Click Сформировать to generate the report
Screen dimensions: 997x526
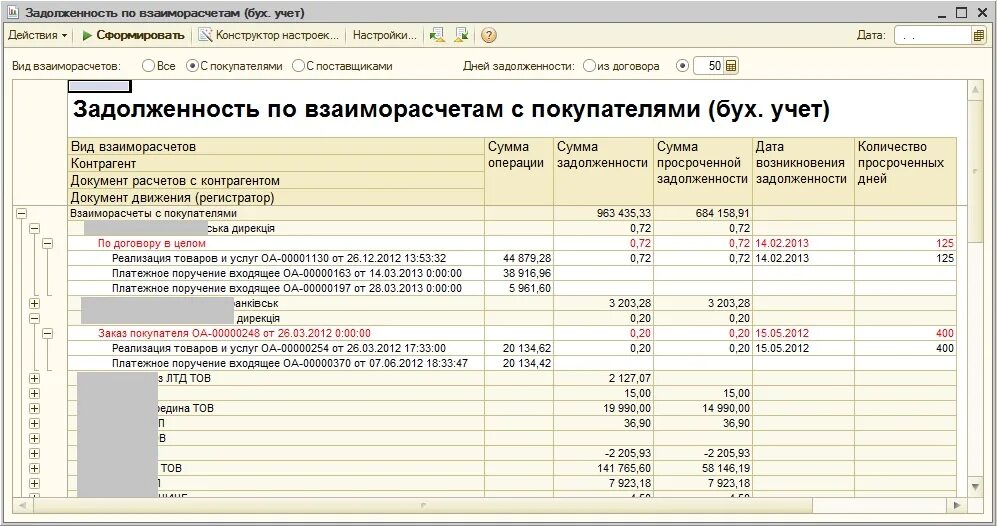[134, 36]
